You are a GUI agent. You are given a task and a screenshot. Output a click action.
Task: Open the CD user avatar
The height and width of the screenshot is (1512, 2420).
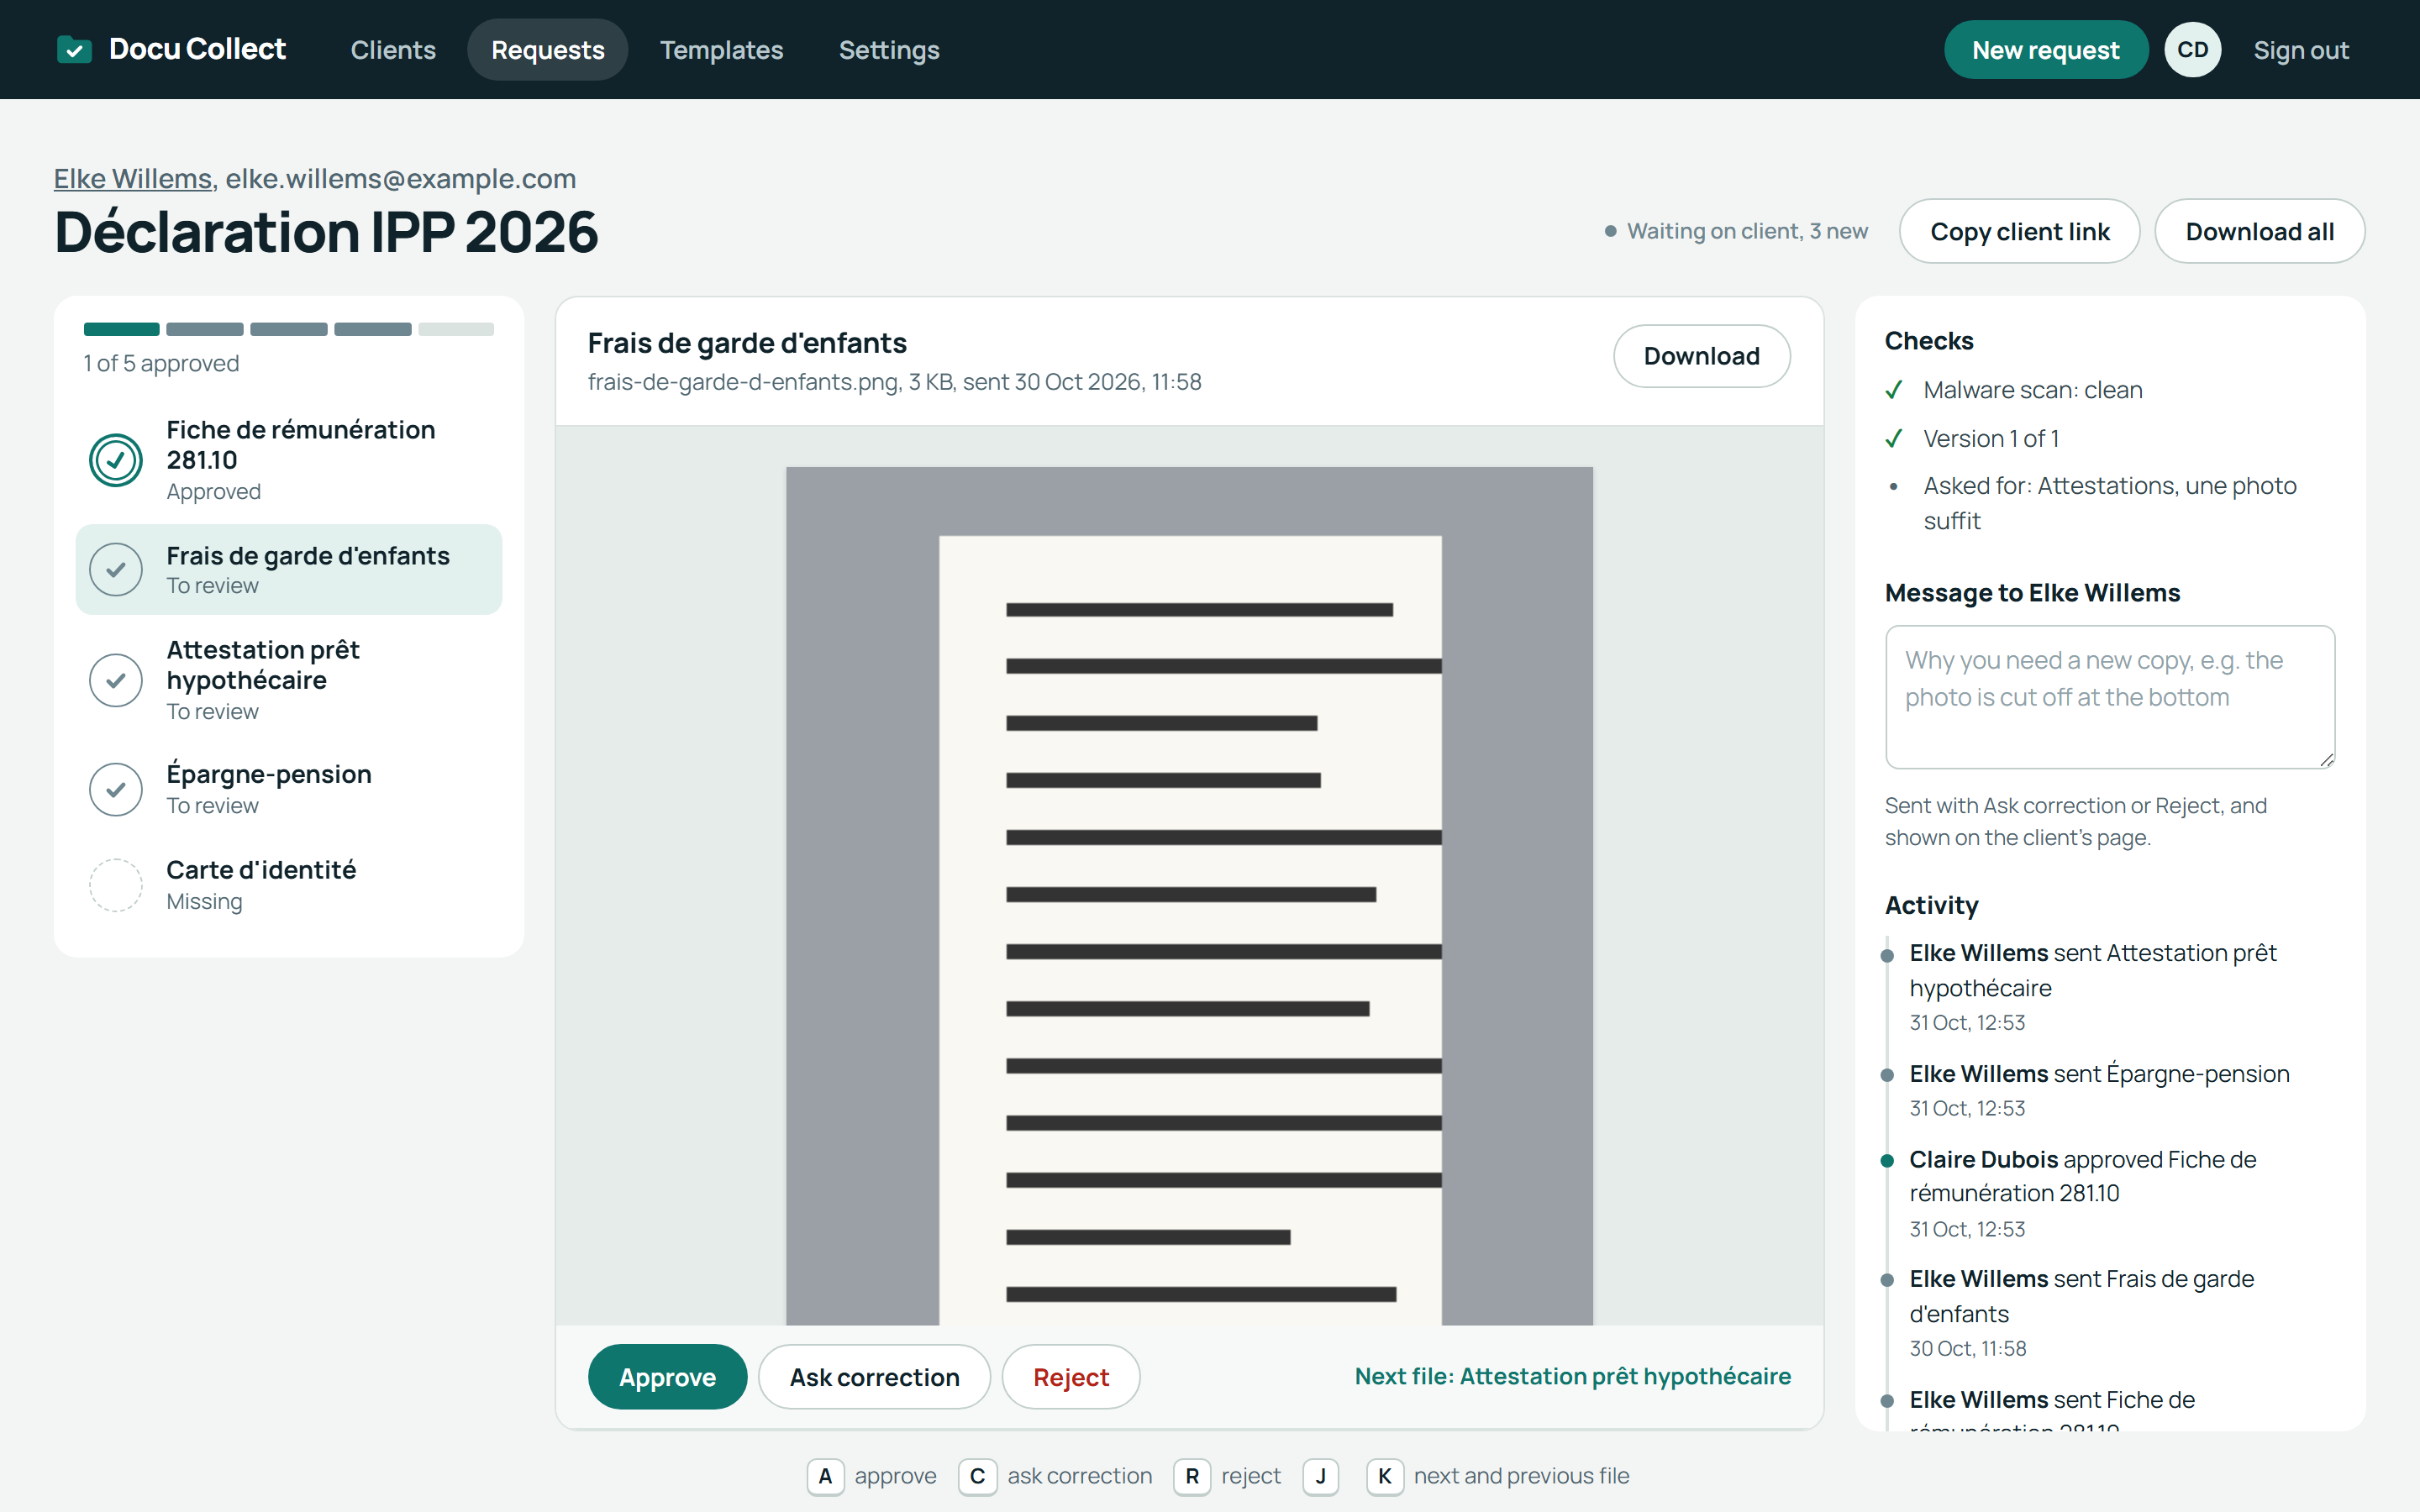coord(2192,50)
